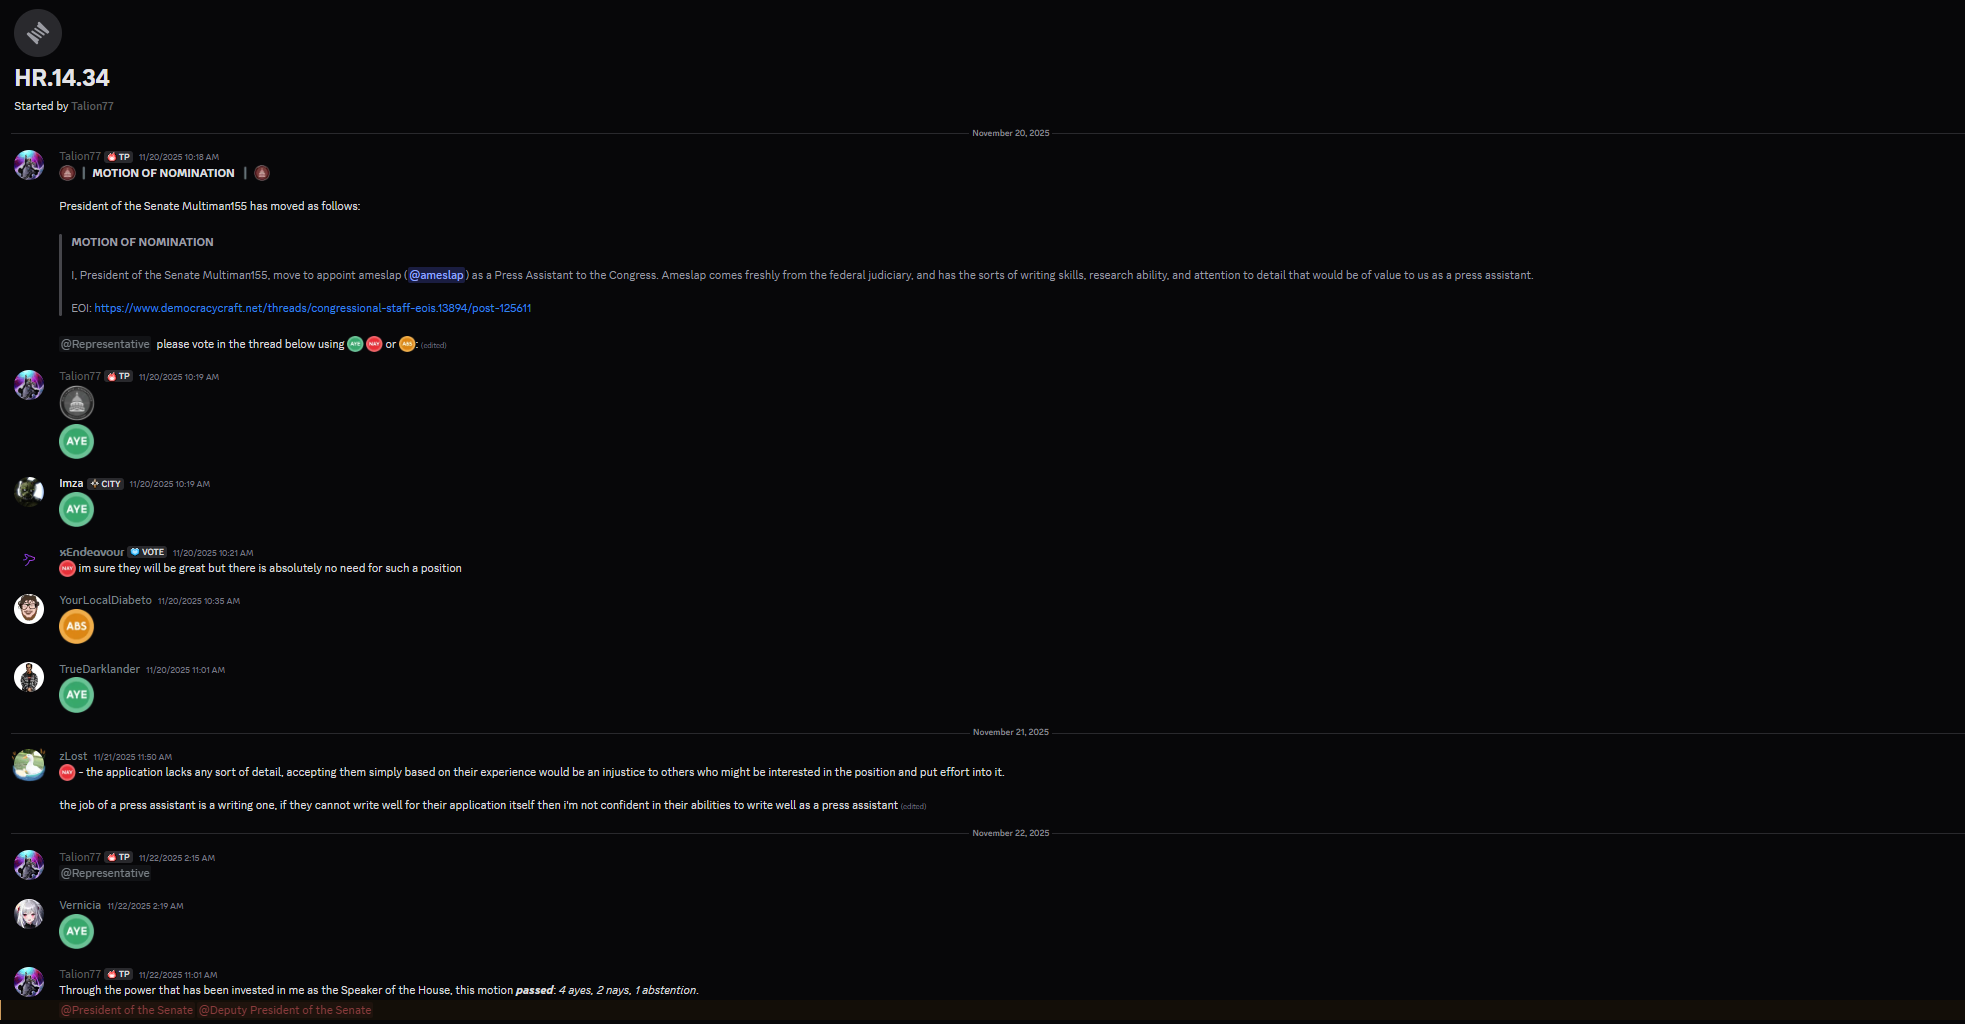Screen dimensions: 1965x1024
Task: Click the thread icon above HR.14.34 title
Action: pyautogui.click(x=38, y=33)
